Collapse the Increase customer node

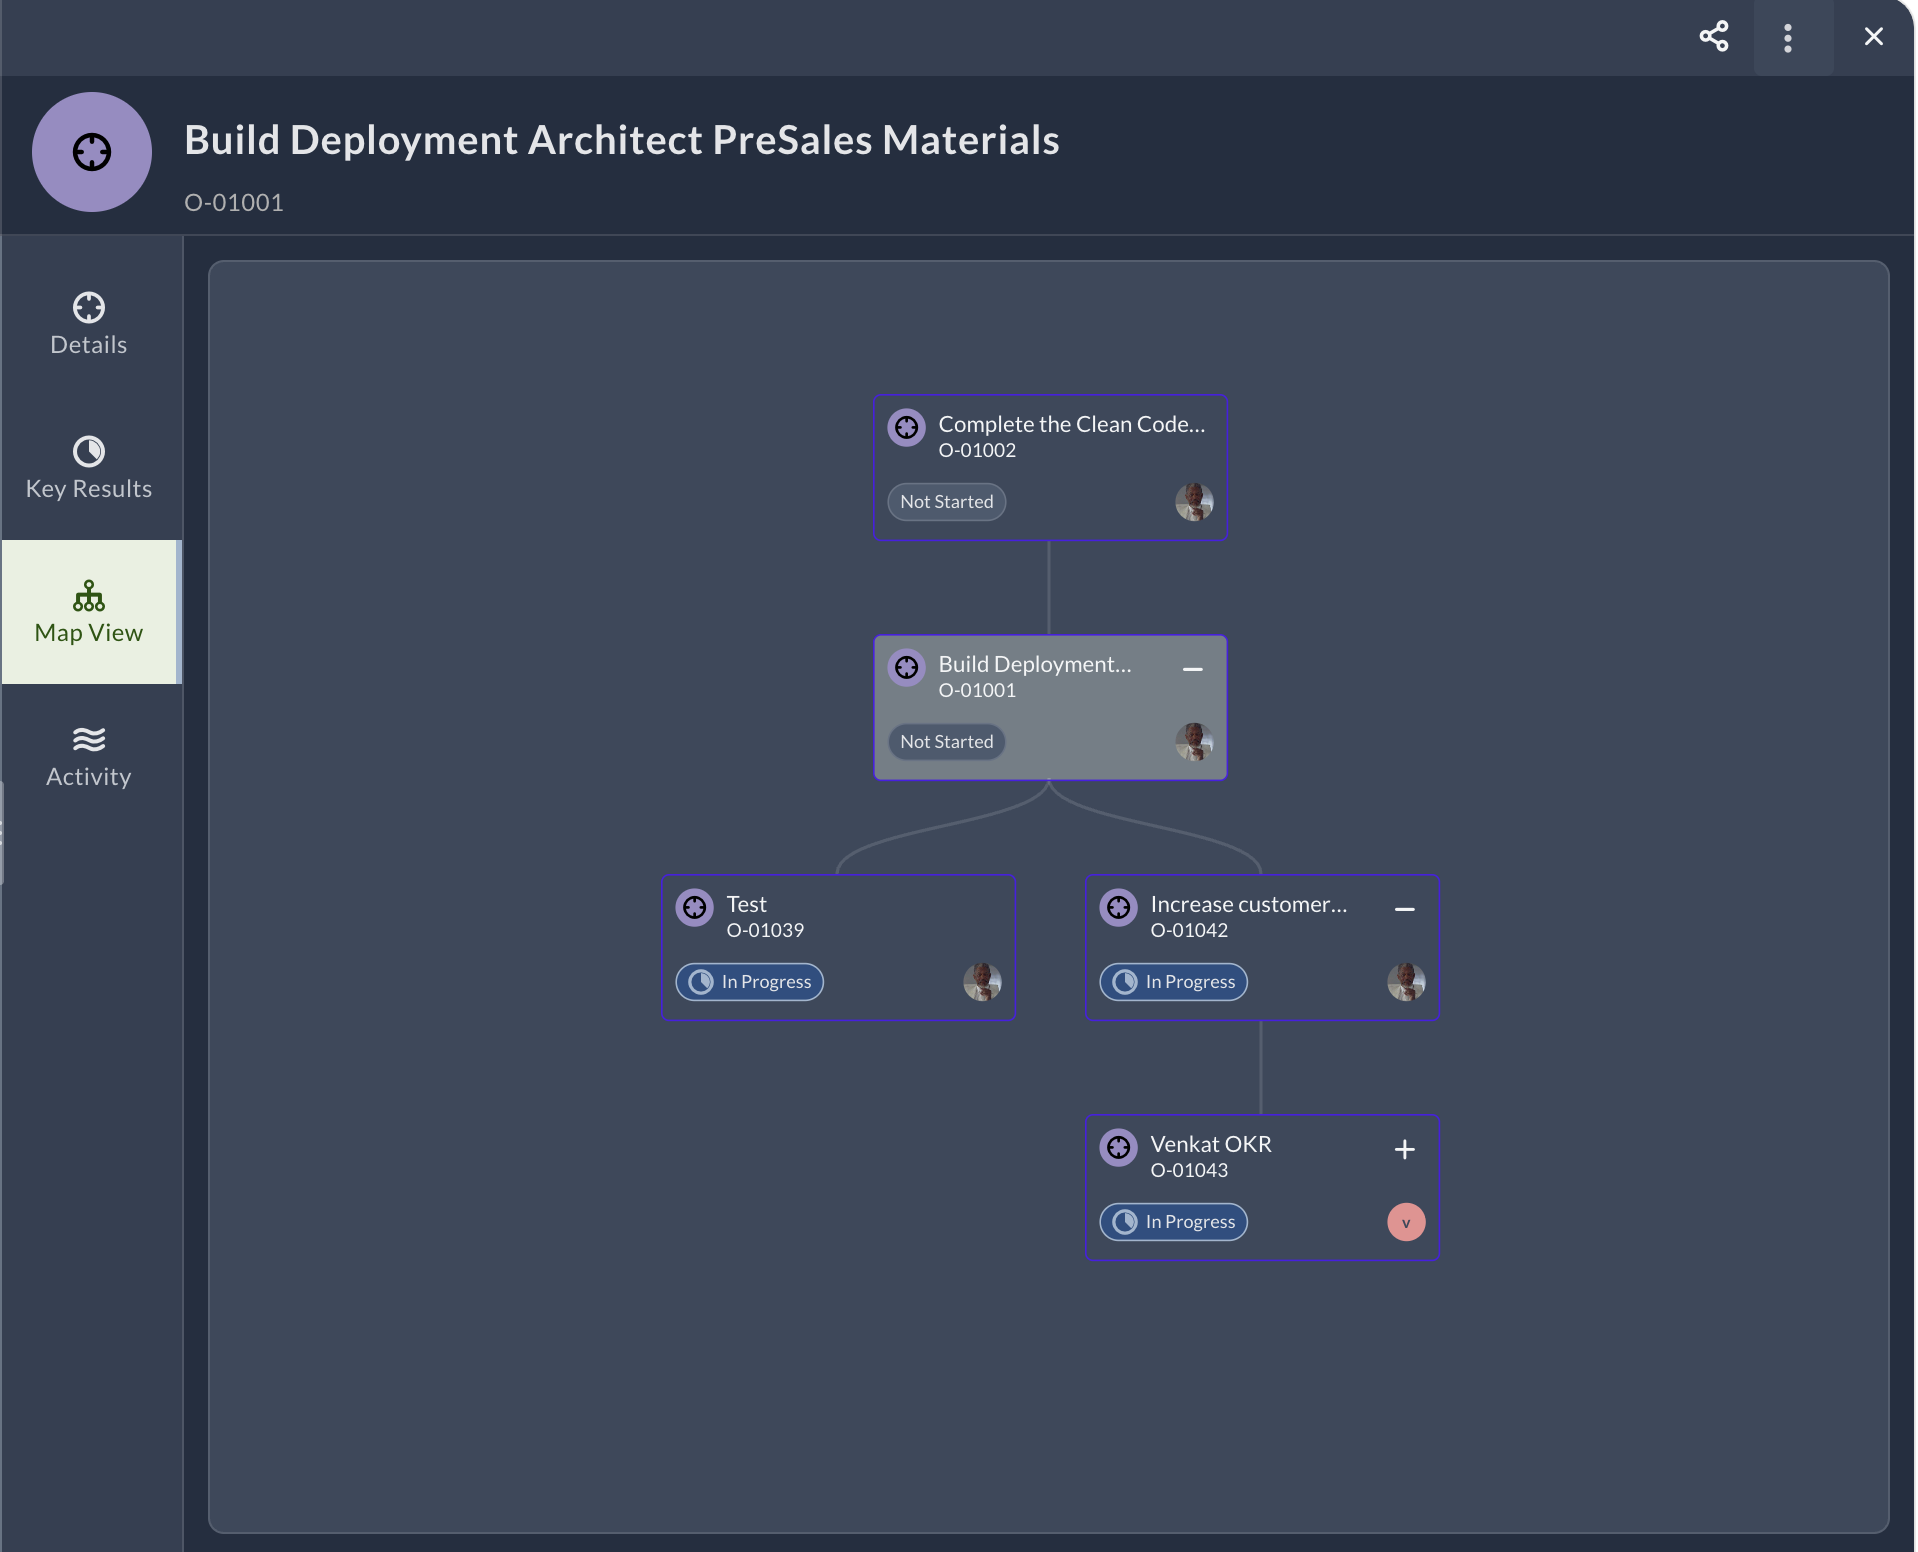[1404, 909]
